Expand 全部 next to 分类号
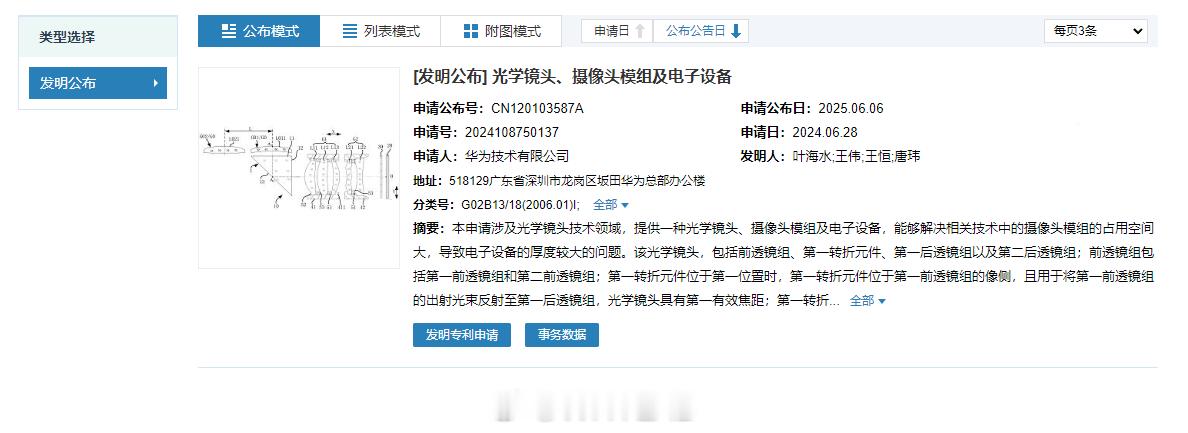 point(611,204)
